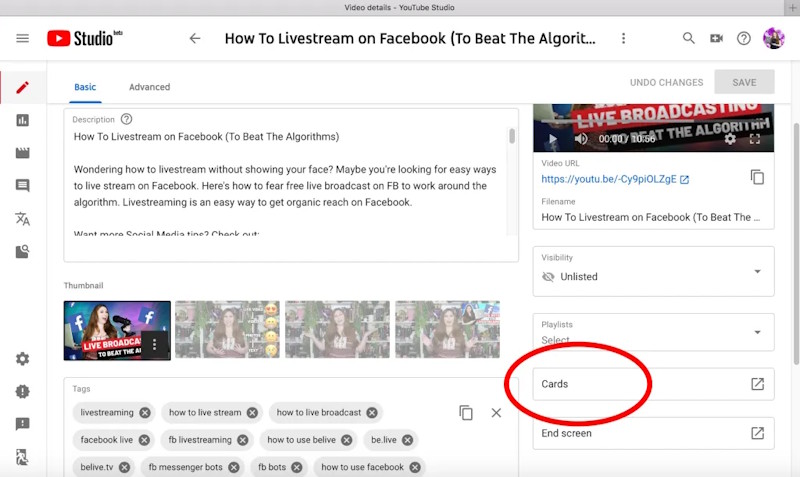The image size is (800, 477).
Task: Play the video preview
Action: (553, 139)
